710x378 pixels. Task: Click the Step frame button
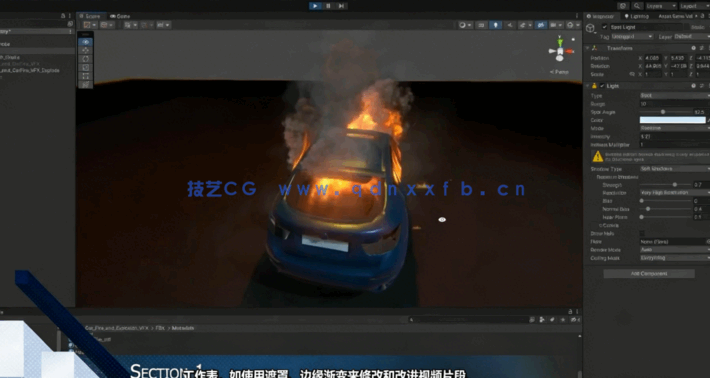pos(341,6)
